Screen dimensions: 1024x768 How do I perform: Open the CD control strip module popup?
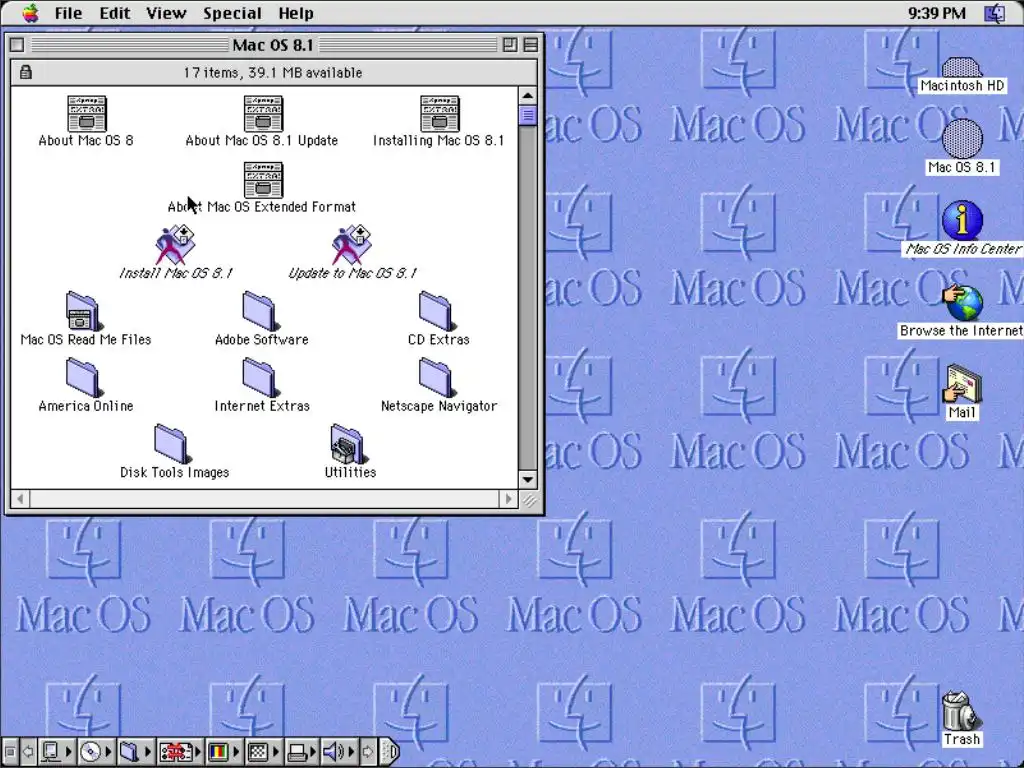tap(96, 752)
